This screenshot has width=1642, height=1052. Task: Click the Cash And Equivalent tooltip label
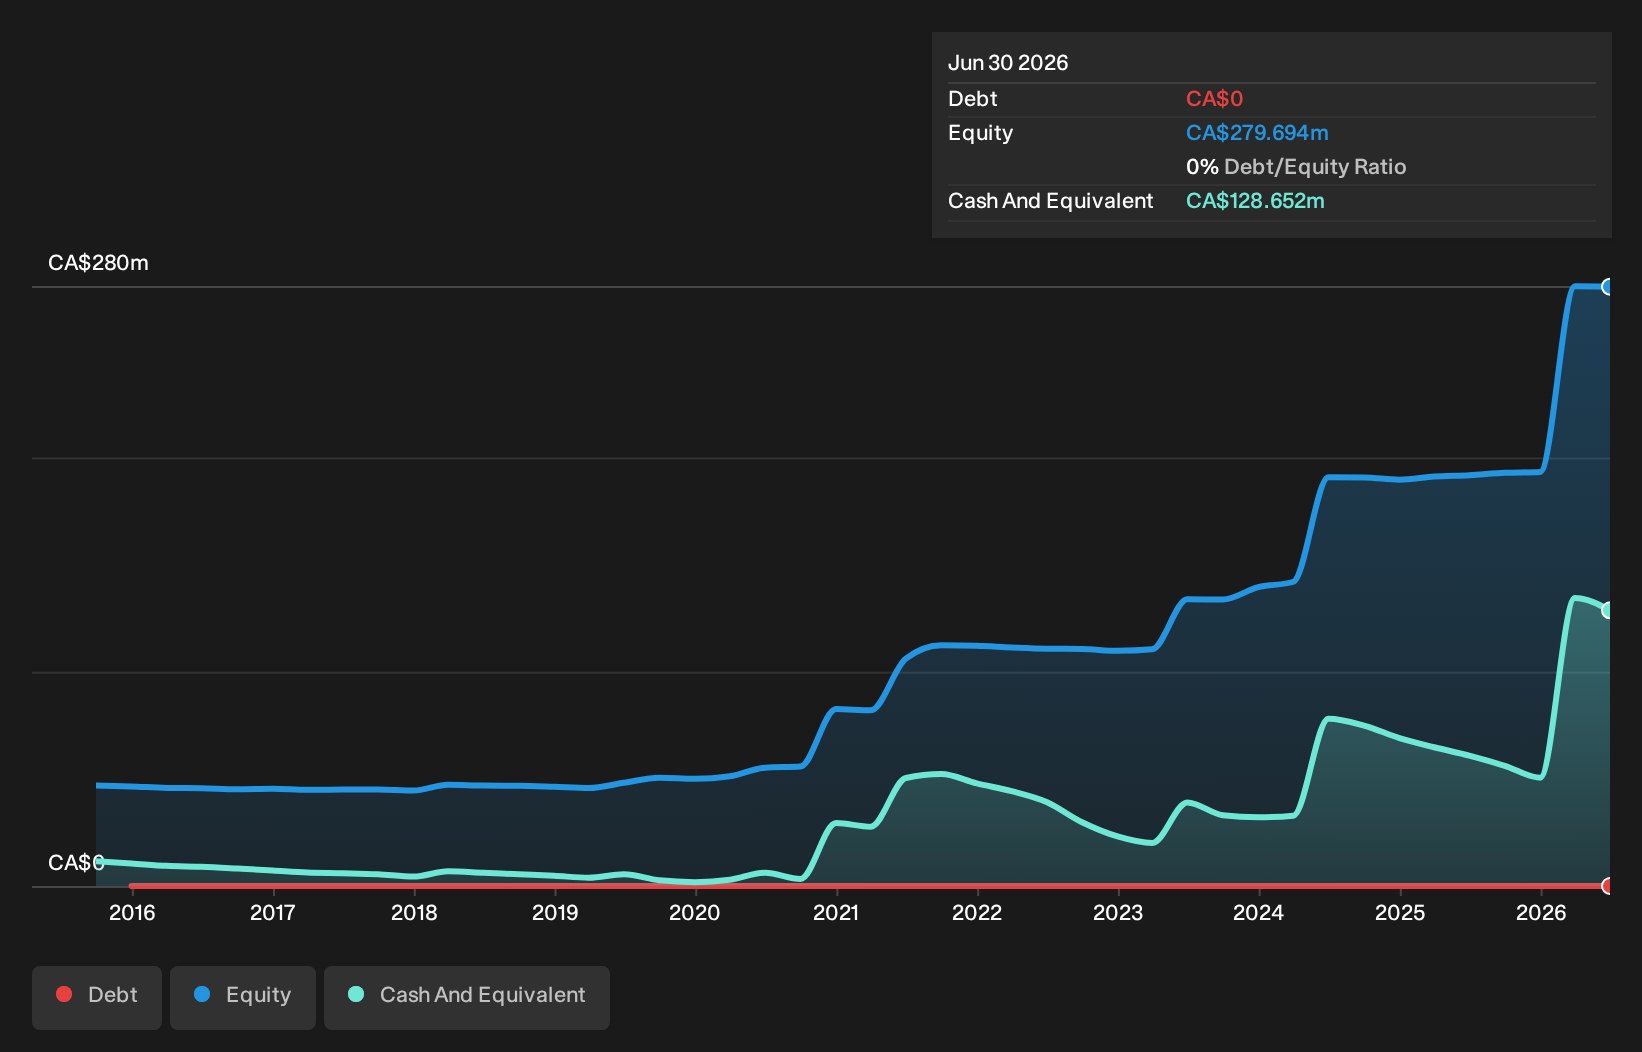pos(1051,201)
